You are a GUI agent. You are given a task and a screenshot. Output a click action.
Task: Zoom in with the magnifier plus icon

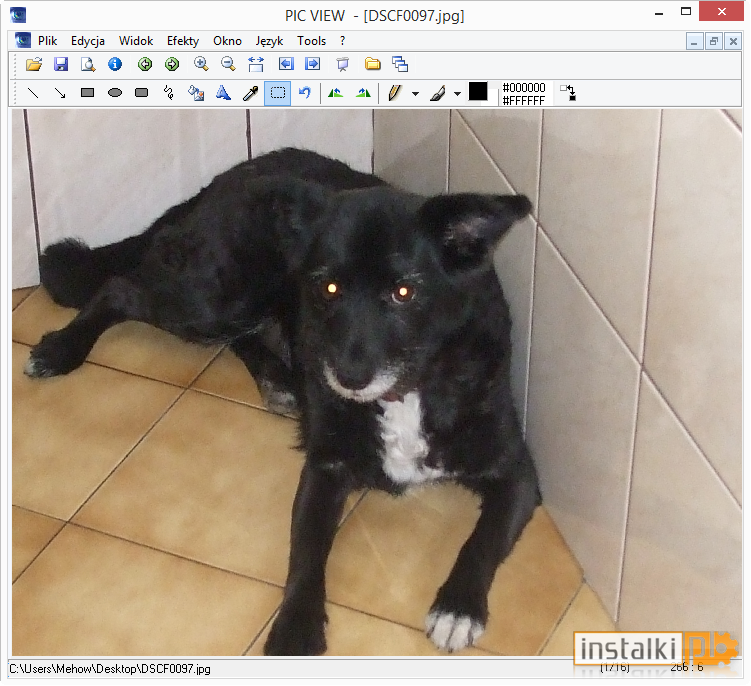pyautogui.click(x=201, y=64)
